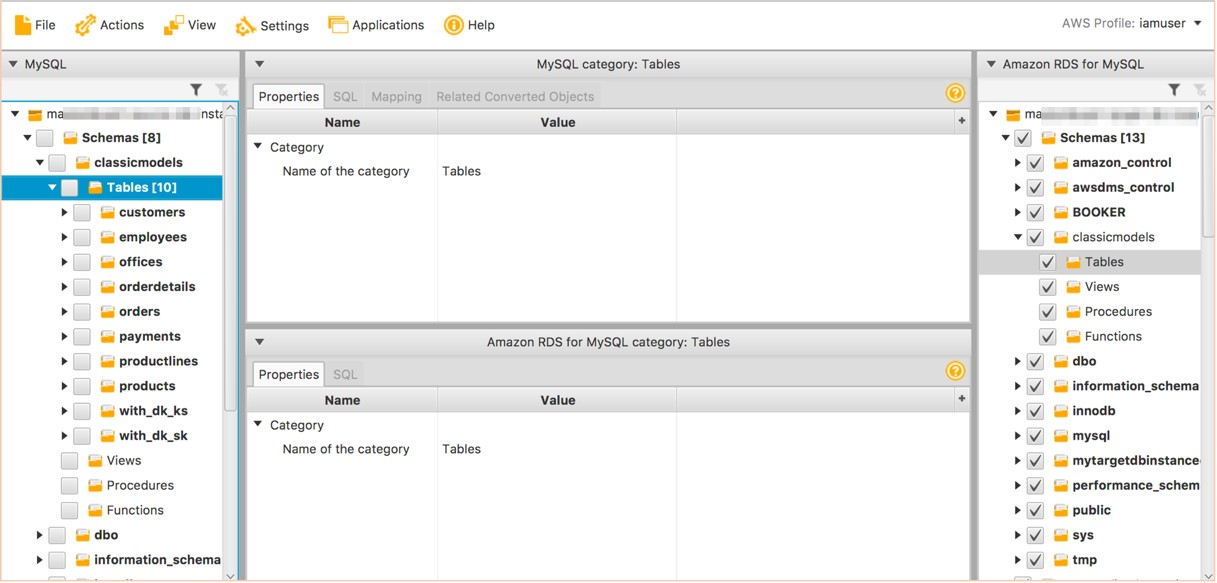Click the Applications icon in the menu bar

336,24
